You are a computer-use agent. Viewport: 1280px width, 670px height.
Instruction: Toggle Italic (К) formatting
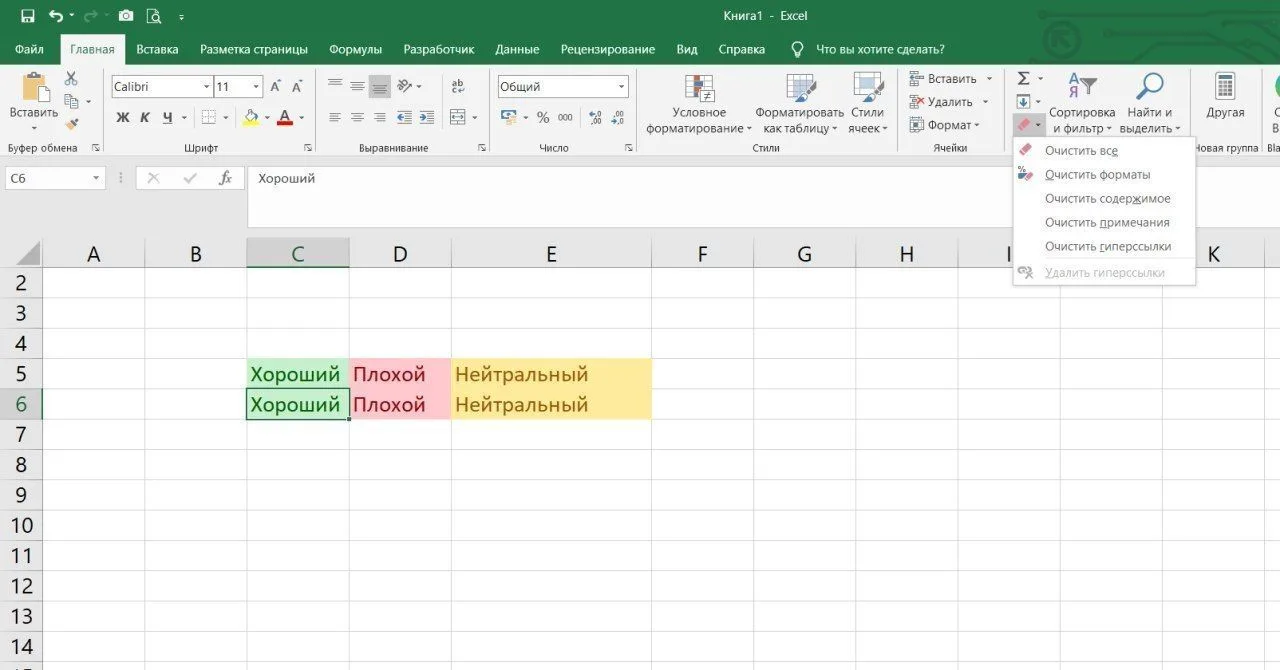[145, 117]
